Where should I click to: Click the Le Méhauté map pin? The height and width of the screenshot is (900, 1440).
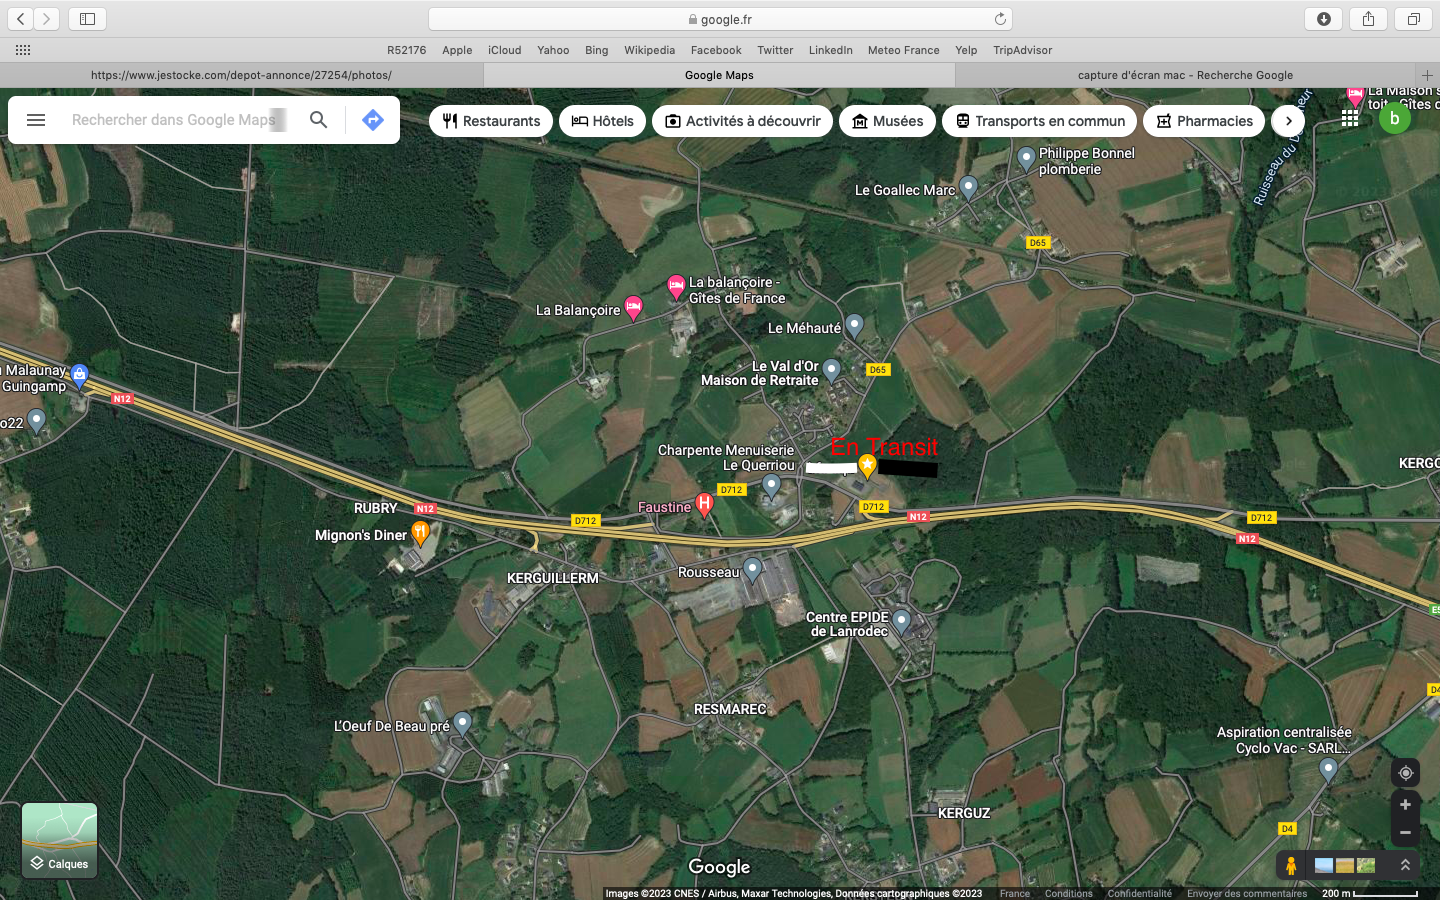pos(854,325)
